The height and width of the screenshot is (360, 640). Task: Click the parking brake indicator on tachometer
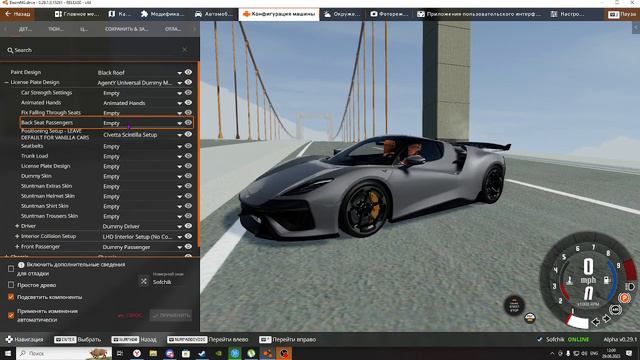pos(624,298)
